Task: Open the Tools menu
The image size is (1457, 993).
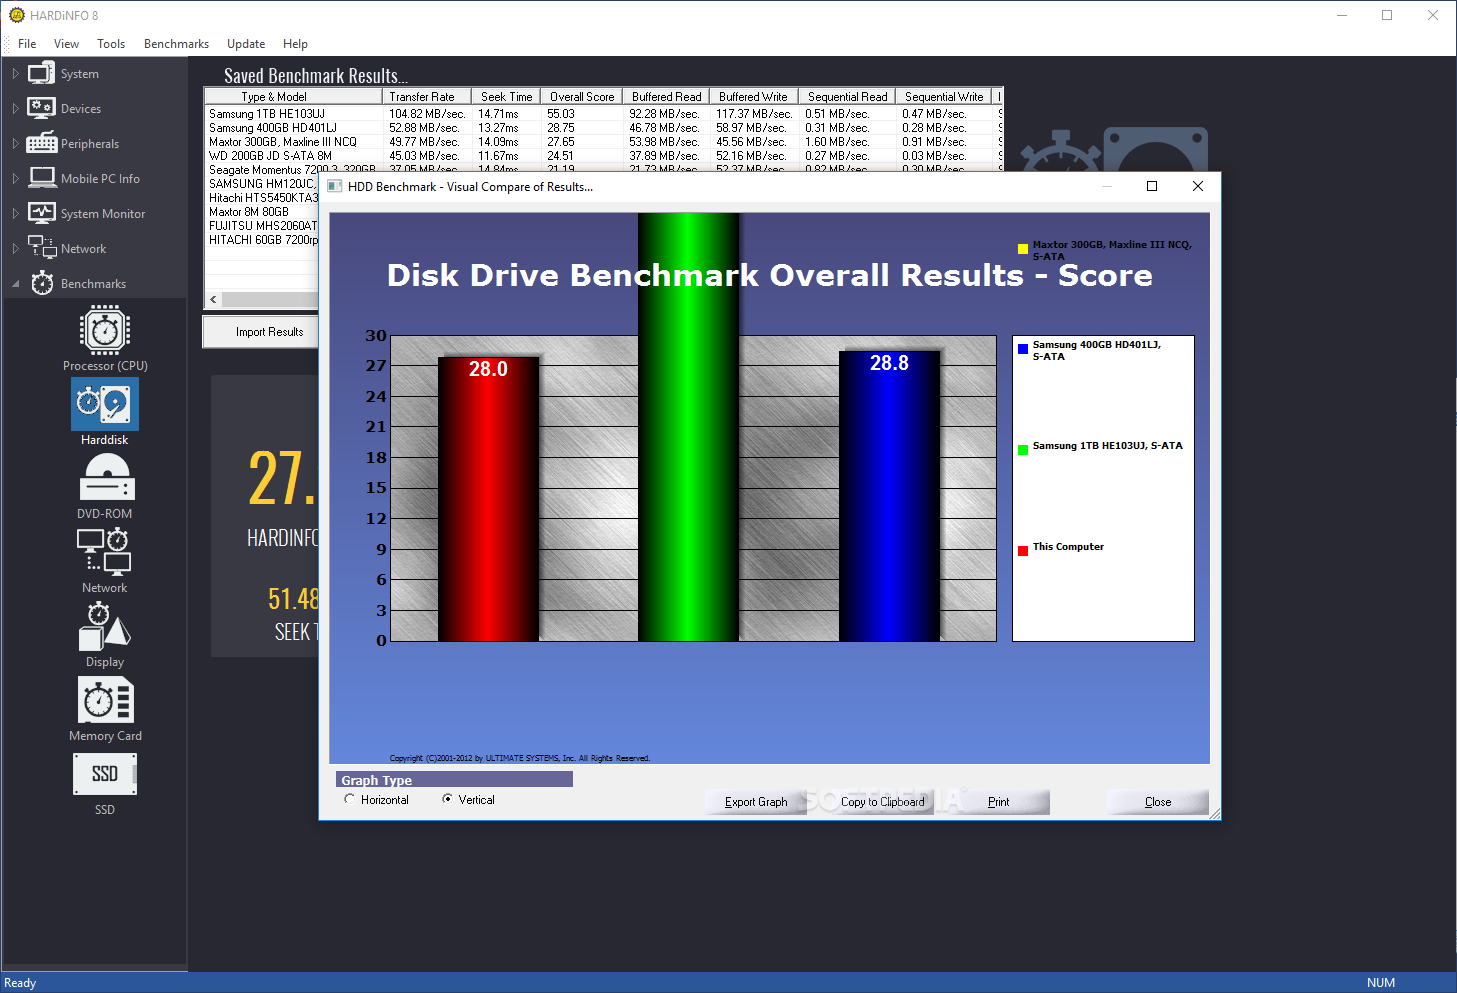Action: tap(111, 44)
